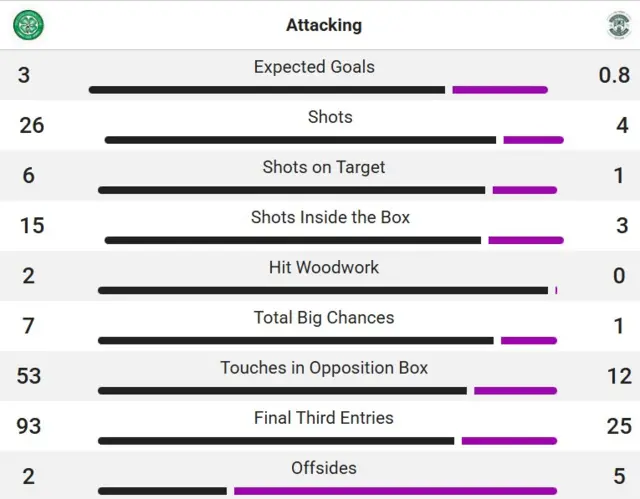Click the purple Final Third Entries bar

509,441
